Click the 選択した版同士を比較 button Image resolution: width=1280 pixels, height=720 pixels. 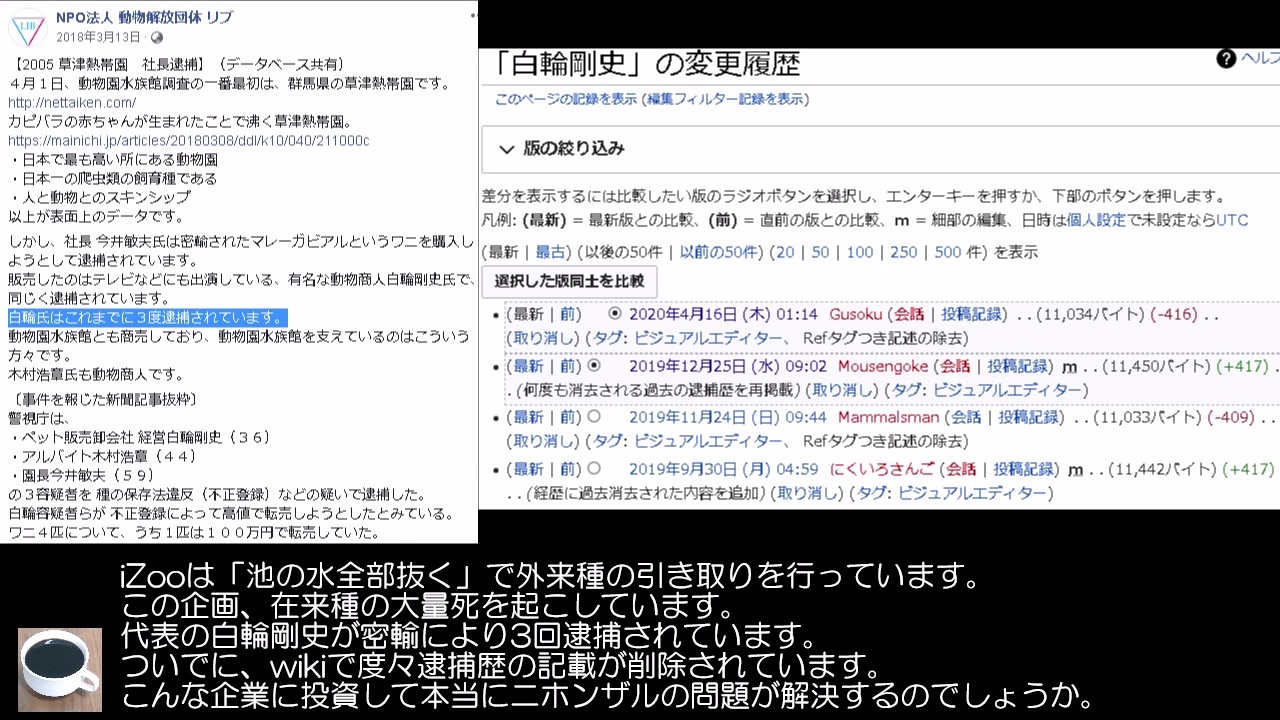click(569, 281)
